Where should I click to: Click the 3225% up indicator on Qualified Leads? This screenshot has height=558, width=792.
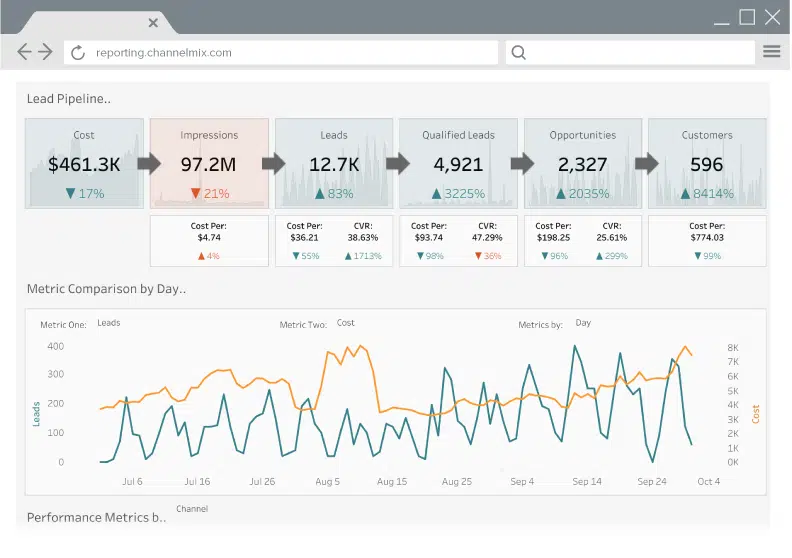pos(459,193)
